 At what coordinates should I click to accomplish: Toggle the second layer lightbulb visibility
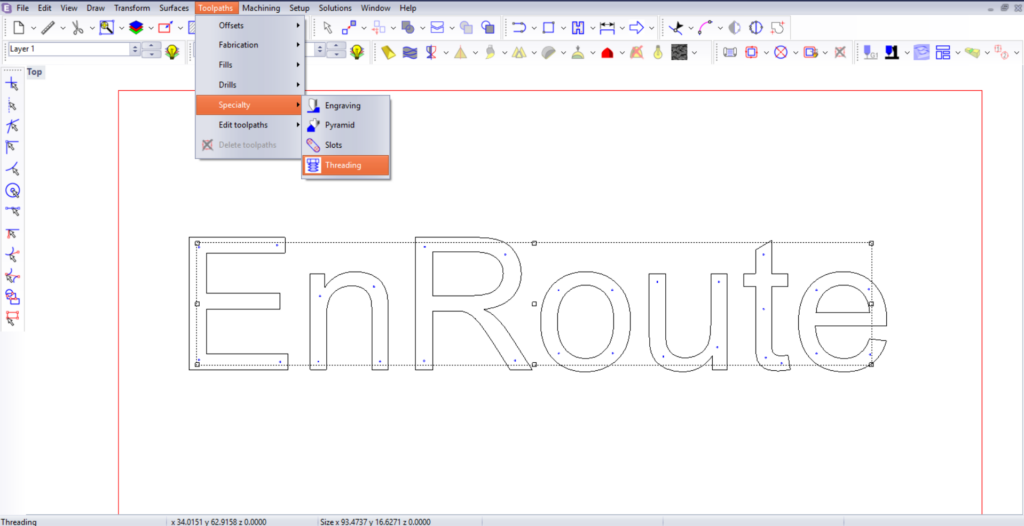click(x=357, y=52)
